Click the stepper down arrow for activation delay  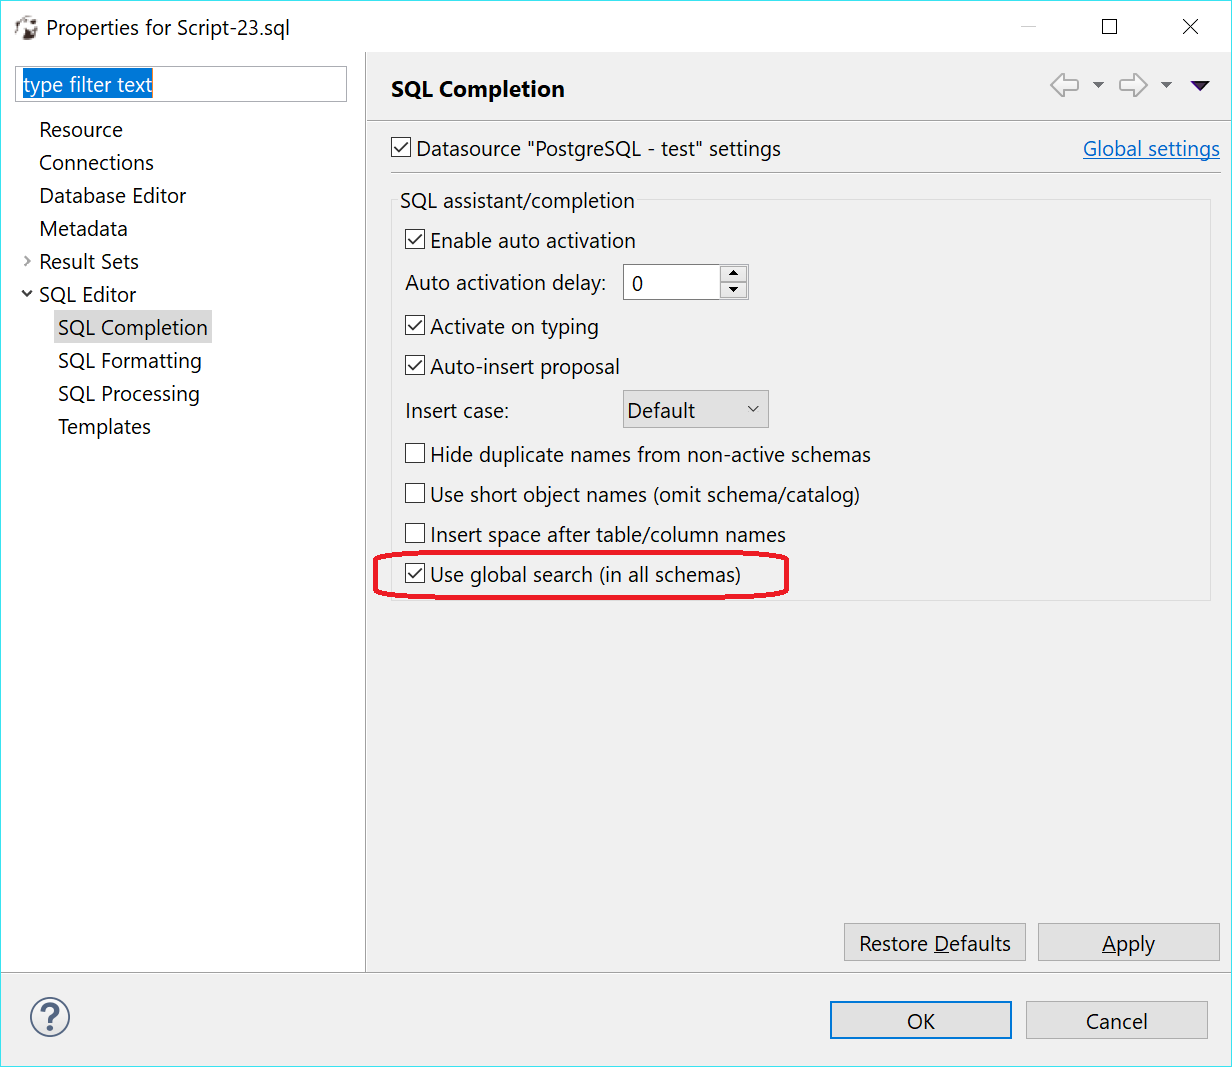[x=733, y=289]
